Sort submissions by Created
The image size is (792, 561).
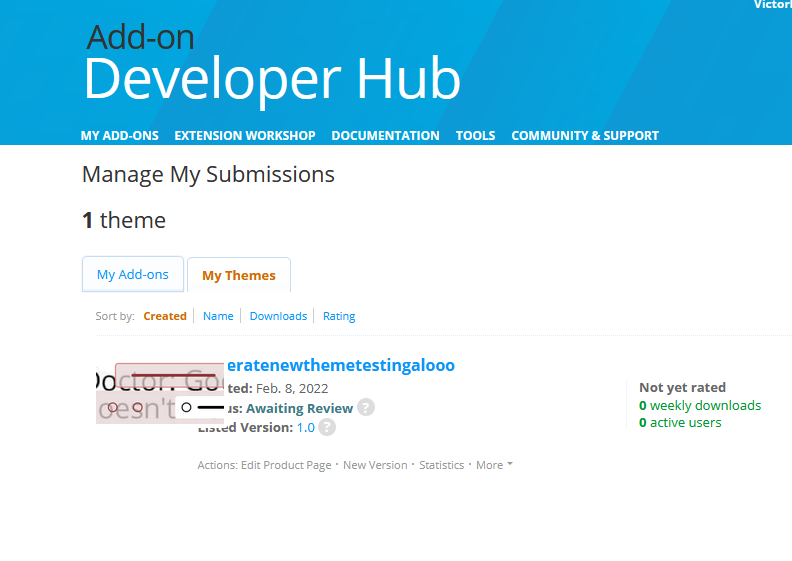(165, 316)
